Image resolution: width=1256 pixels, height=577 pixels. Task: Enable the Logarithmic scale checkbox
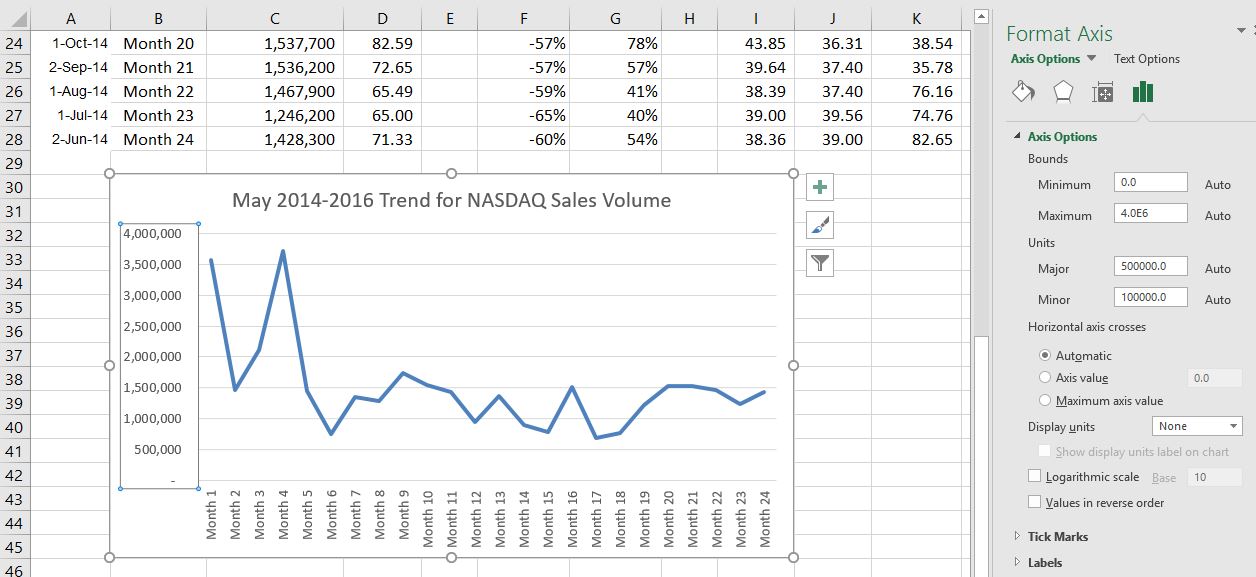click(1035, 477)
